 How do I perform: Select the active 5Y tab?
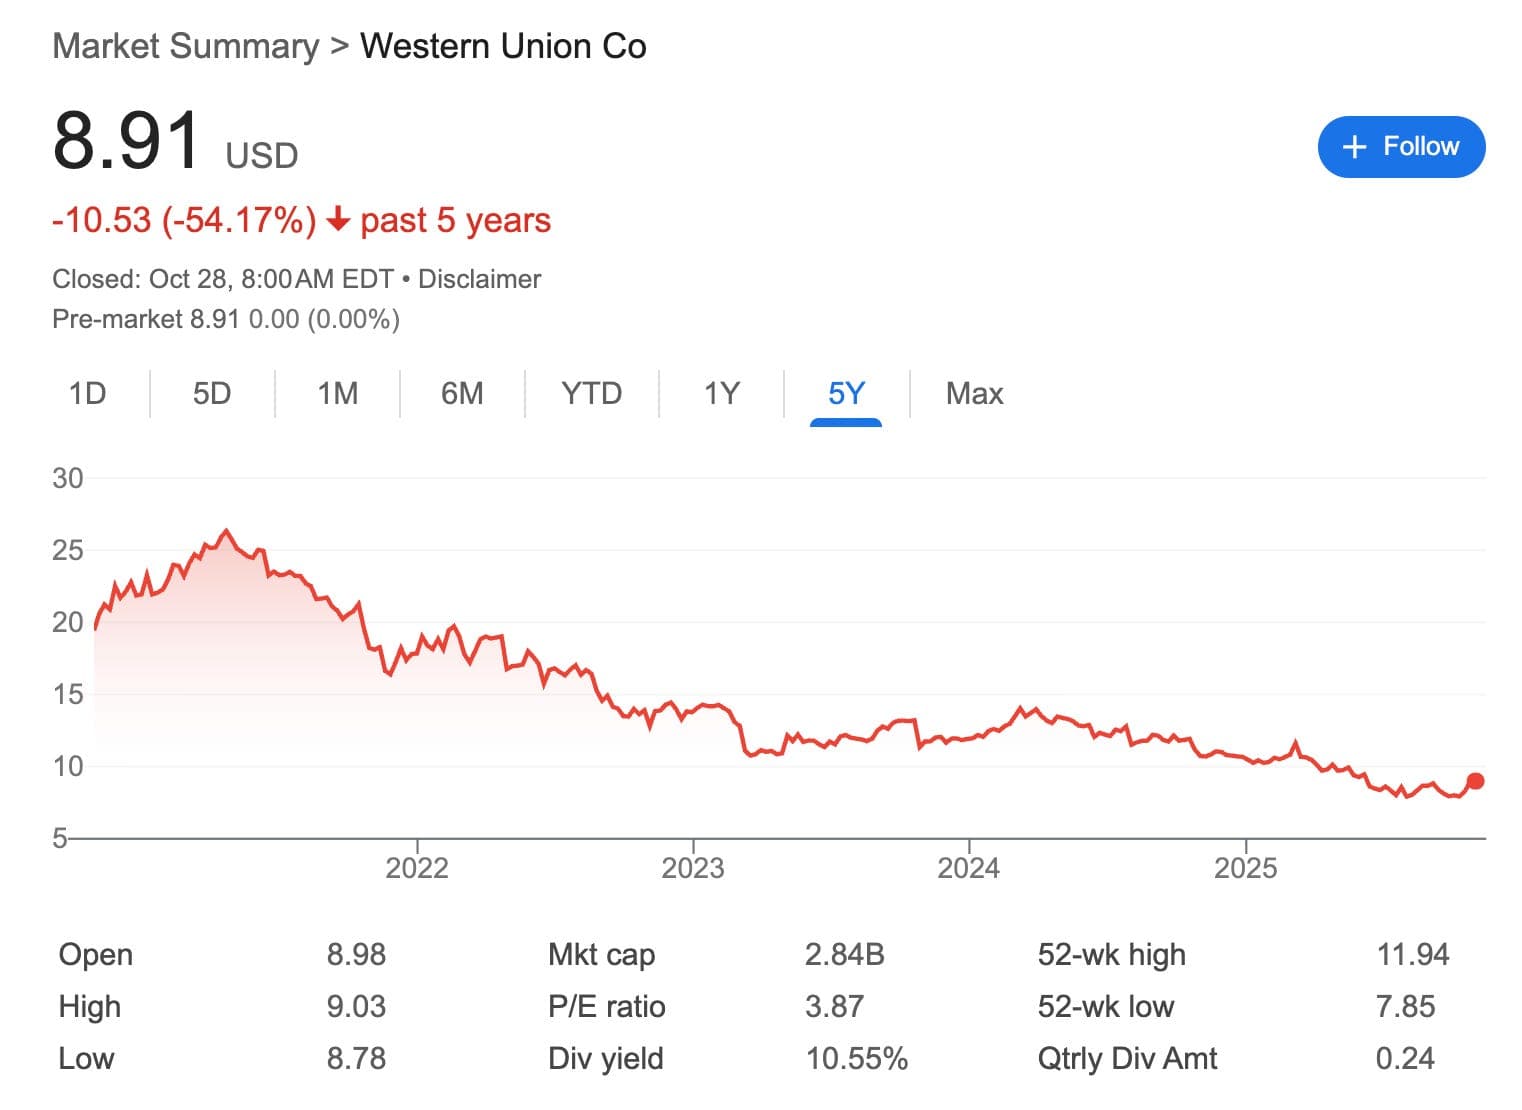[846, 393]
